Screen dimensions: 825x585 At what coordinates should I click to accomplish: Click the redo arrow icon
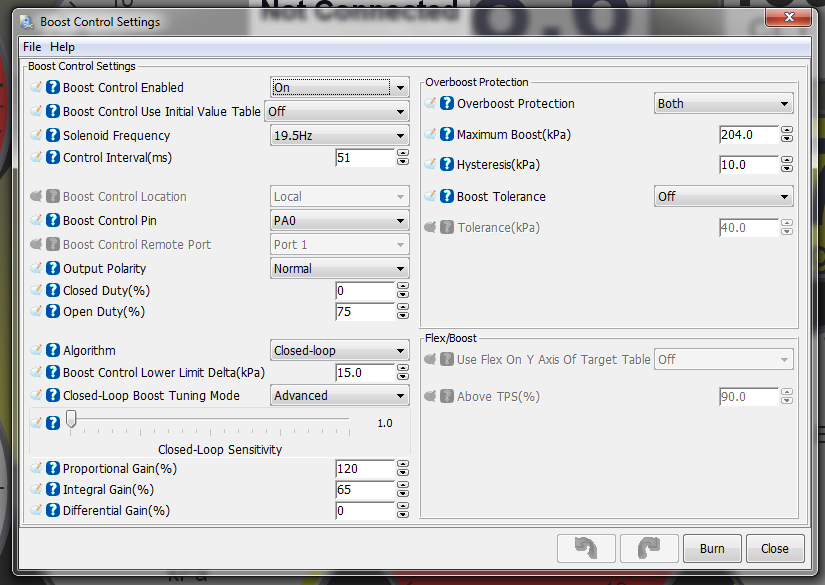coord(648,548)
